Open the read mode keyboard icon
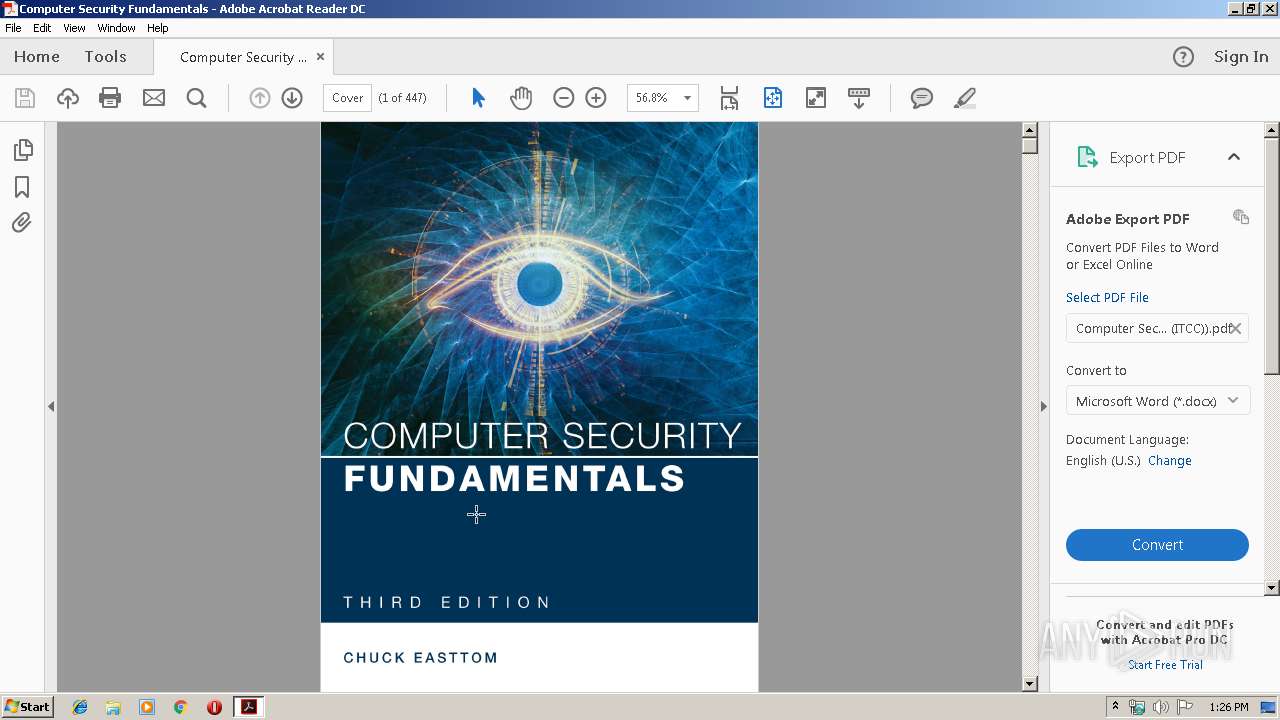The height and width of the screenshot is (720, 1280). (859, 98)
